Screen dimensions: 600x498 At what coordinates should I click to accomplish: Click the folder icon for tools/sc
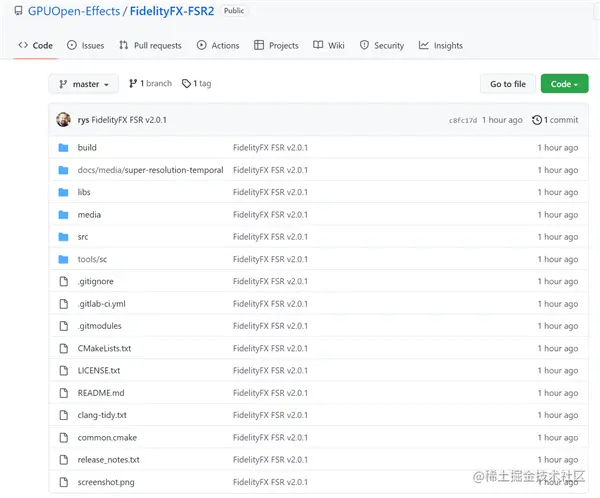point(64,259)
